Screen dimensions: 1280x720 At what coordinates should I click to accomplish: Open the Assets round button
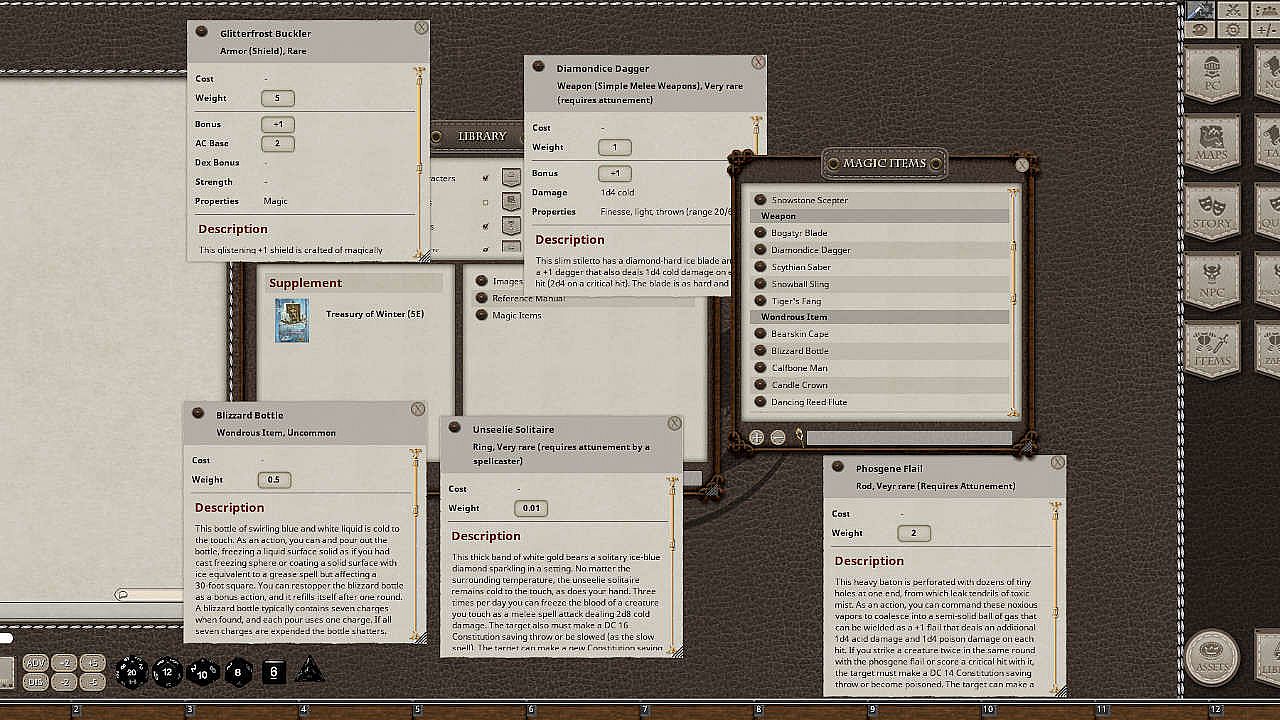pos(1212,657)
